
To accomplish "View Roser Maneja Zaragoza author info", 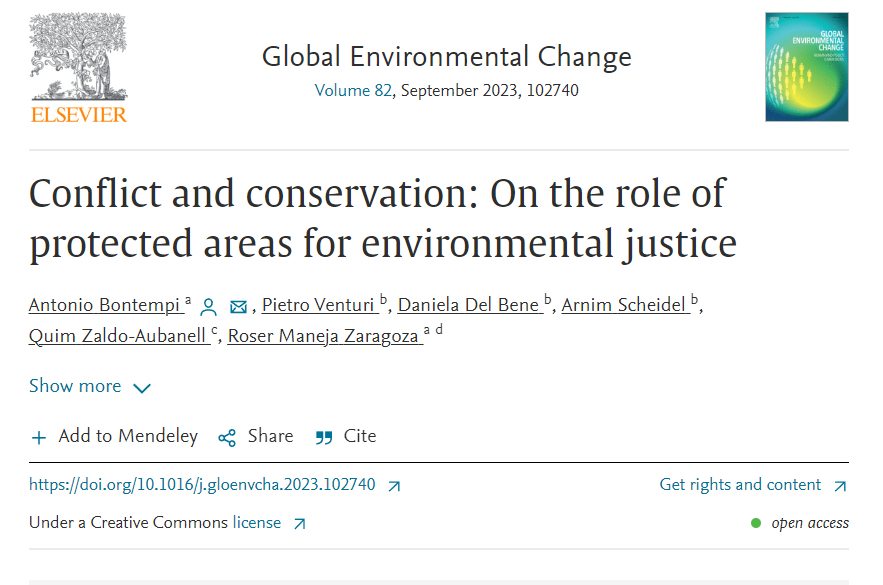I will [x=322, y=336].
